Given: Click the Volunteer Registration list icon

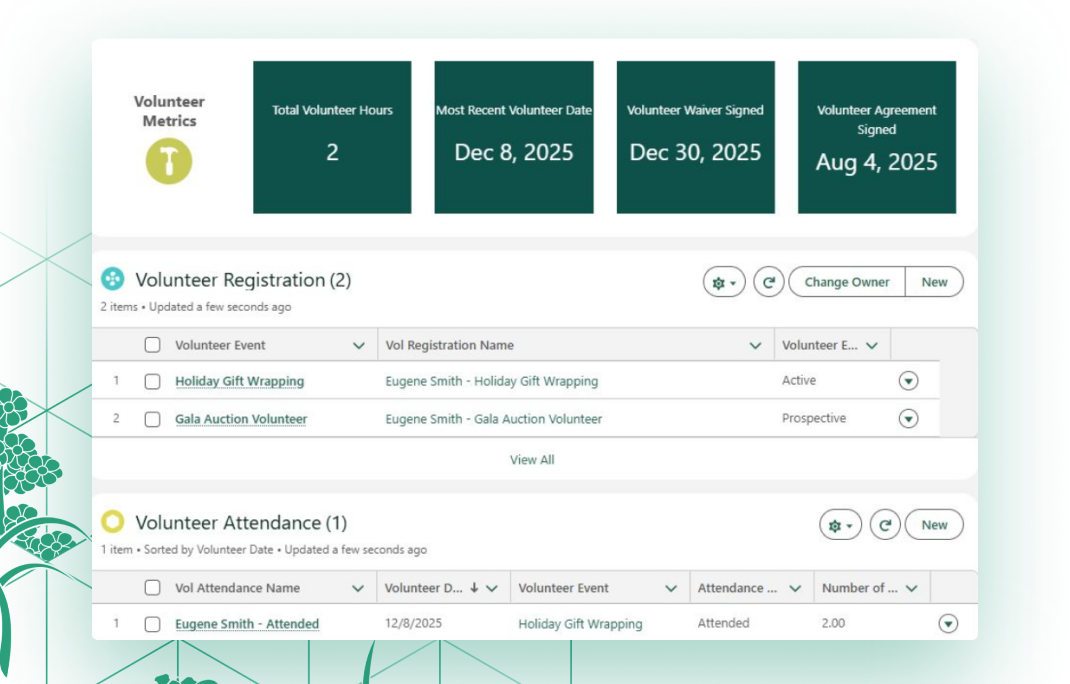Looking at the screenshot, I should coord(113,279).
